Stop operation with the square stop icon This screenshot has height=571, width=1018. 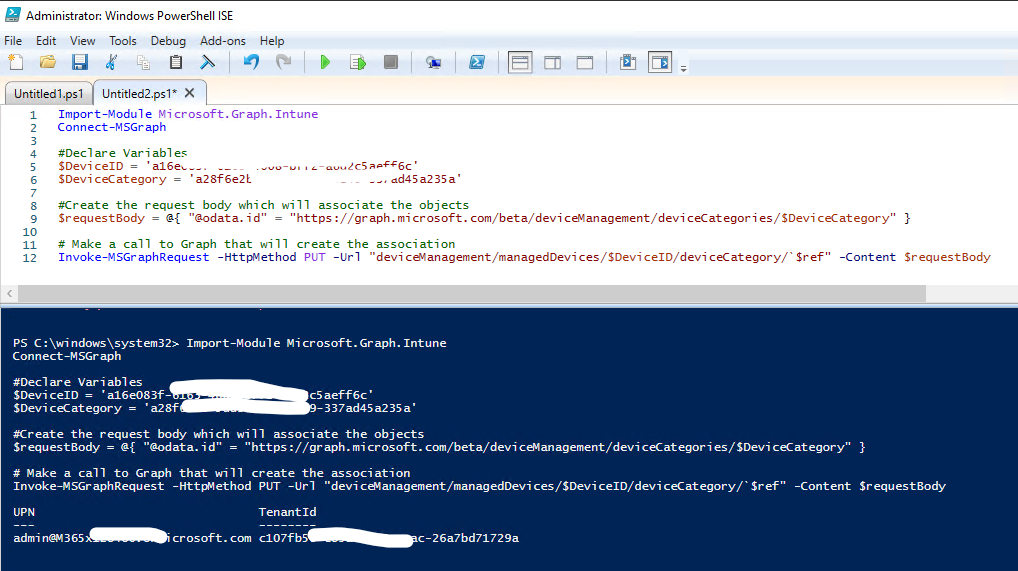[391, 62]
